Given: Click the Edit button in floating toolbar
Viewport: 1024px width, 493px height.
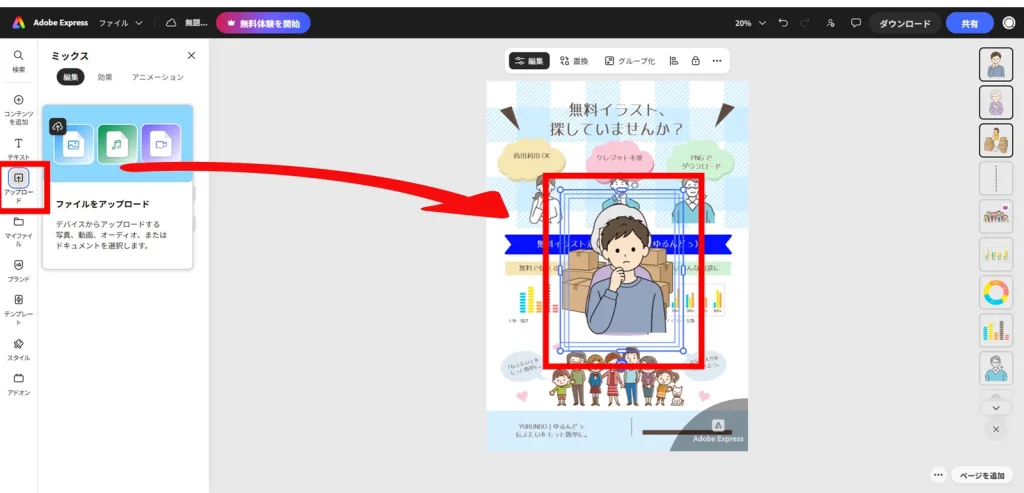Looking at the screenshot, I should tap(530, 61).
